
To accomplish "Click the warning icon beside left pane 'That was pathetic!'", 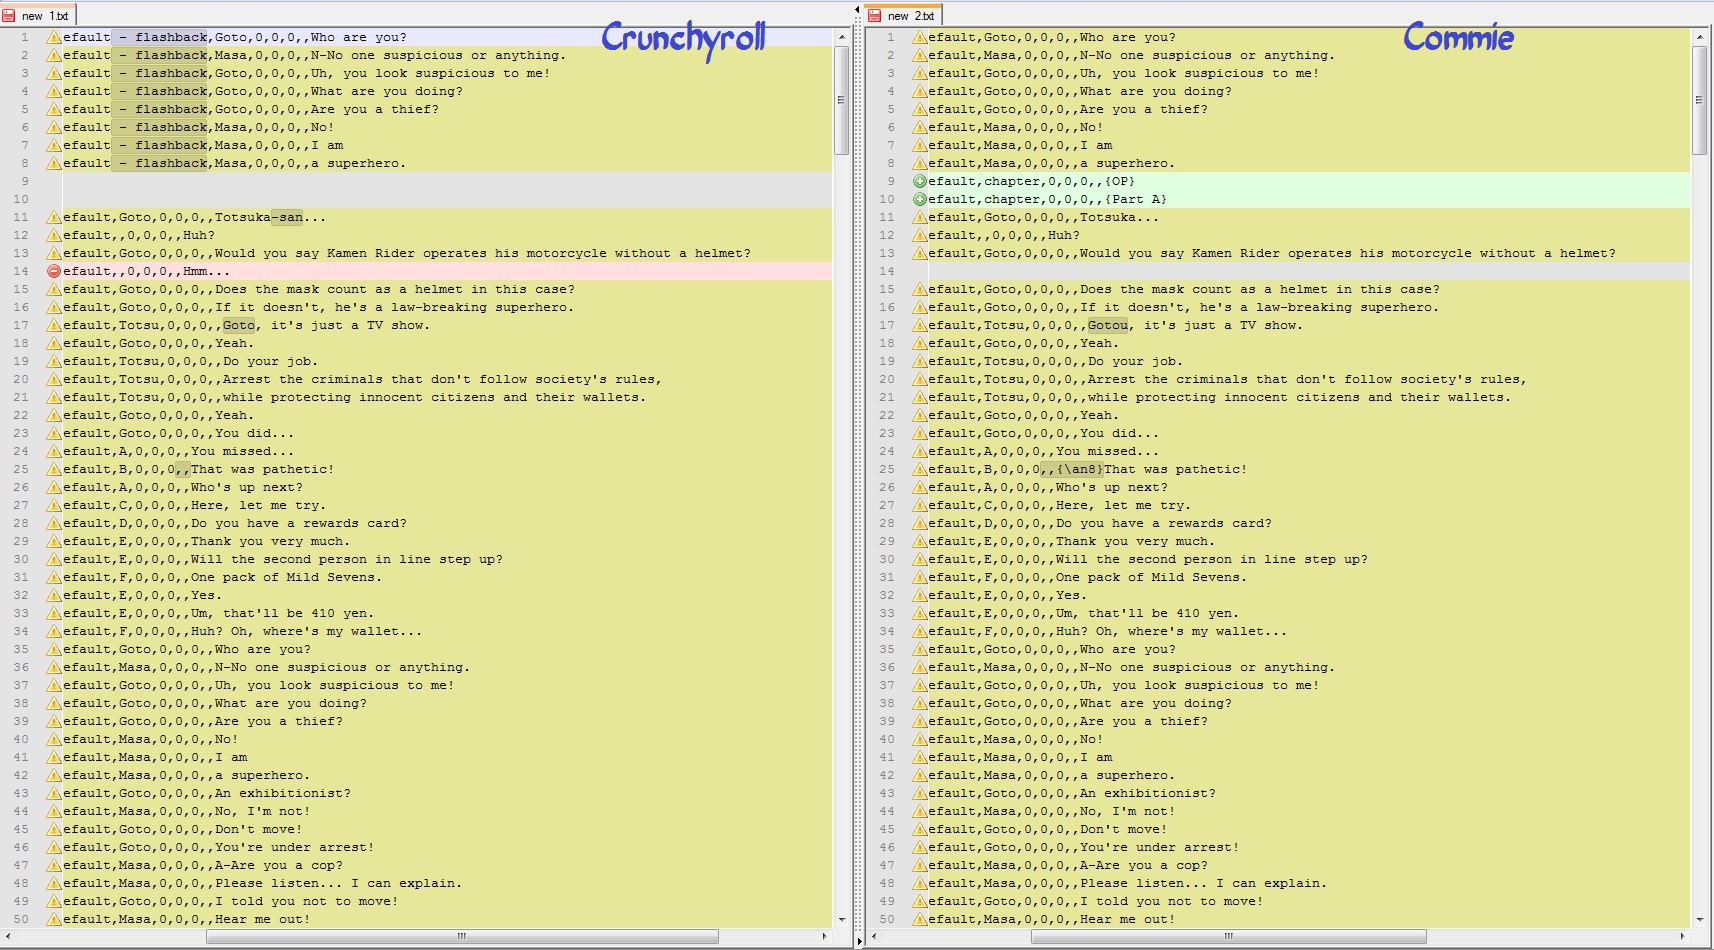I will 54,469.
